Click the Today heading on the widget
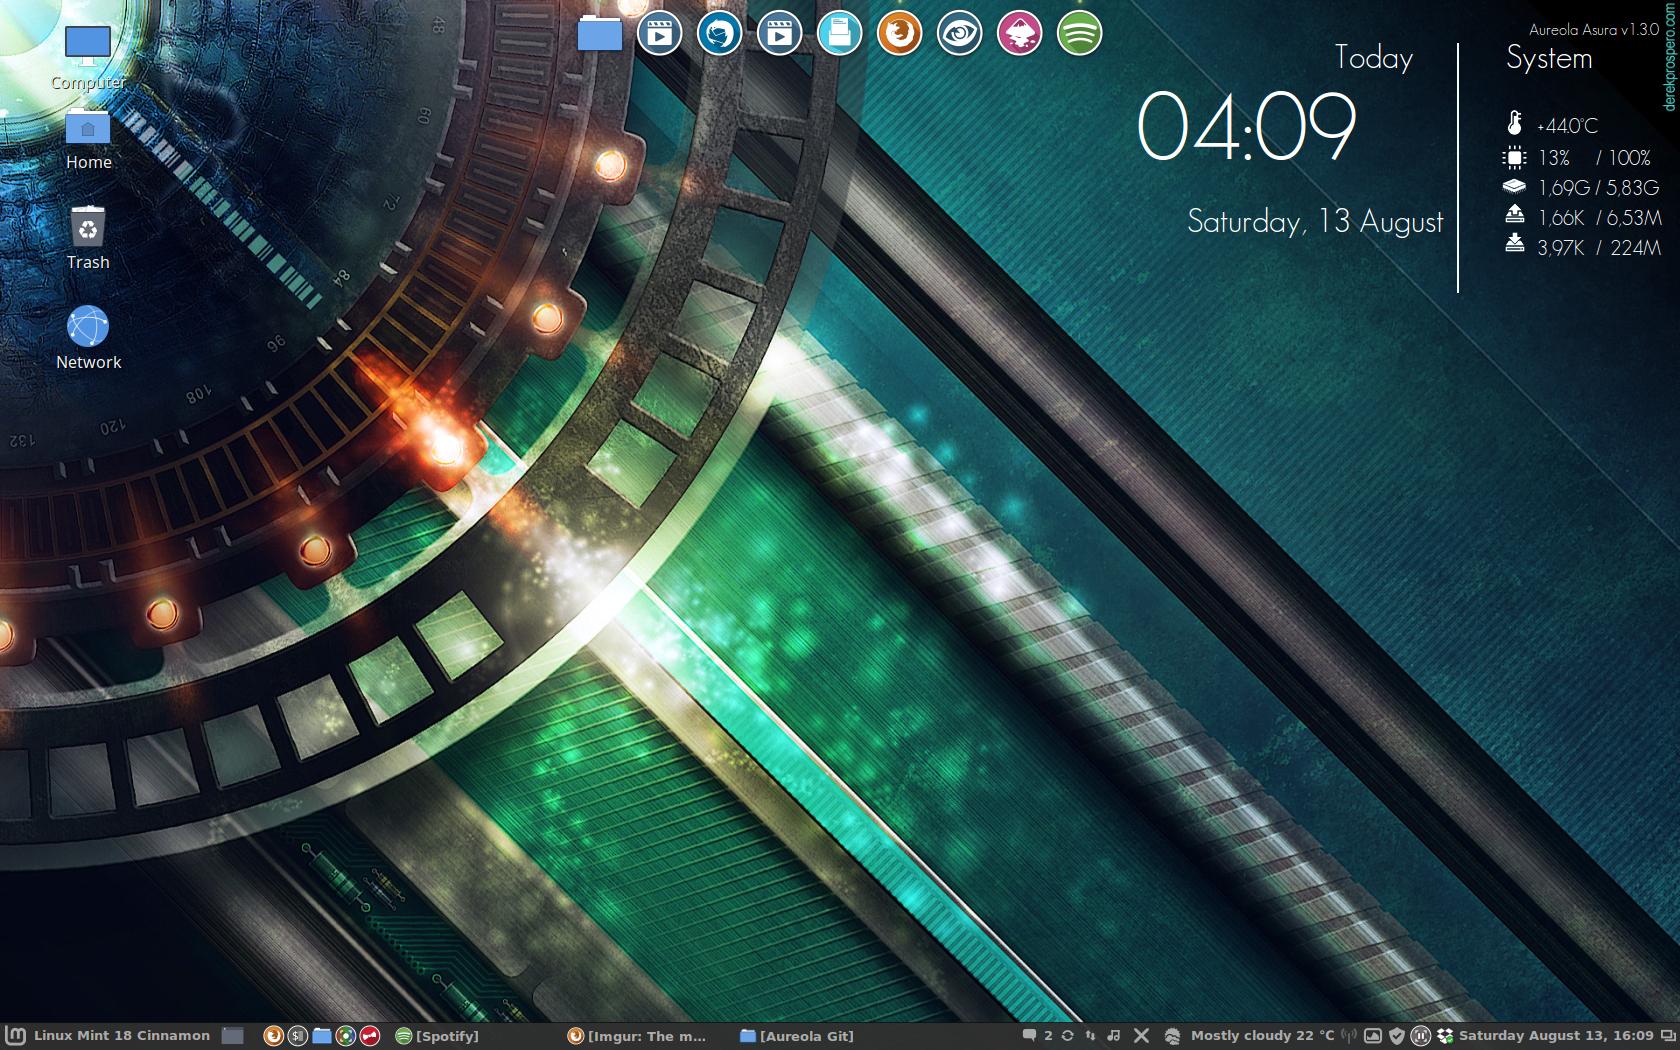Image resolution: width=1680 pixels, height=1050 pixels. click(1373, 59)
